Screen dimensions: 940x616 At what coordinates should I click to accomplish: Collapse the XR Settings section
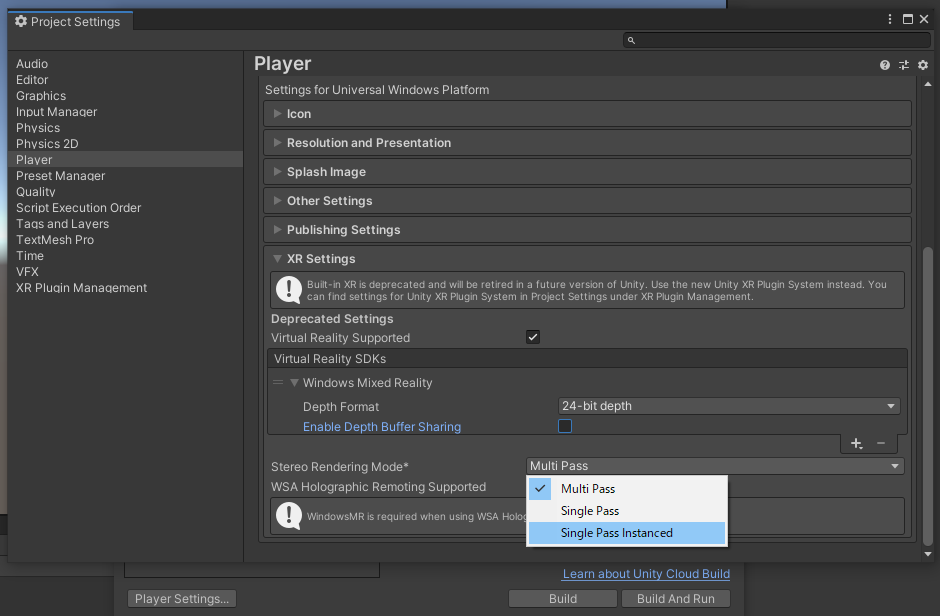(x=276, y=258)
